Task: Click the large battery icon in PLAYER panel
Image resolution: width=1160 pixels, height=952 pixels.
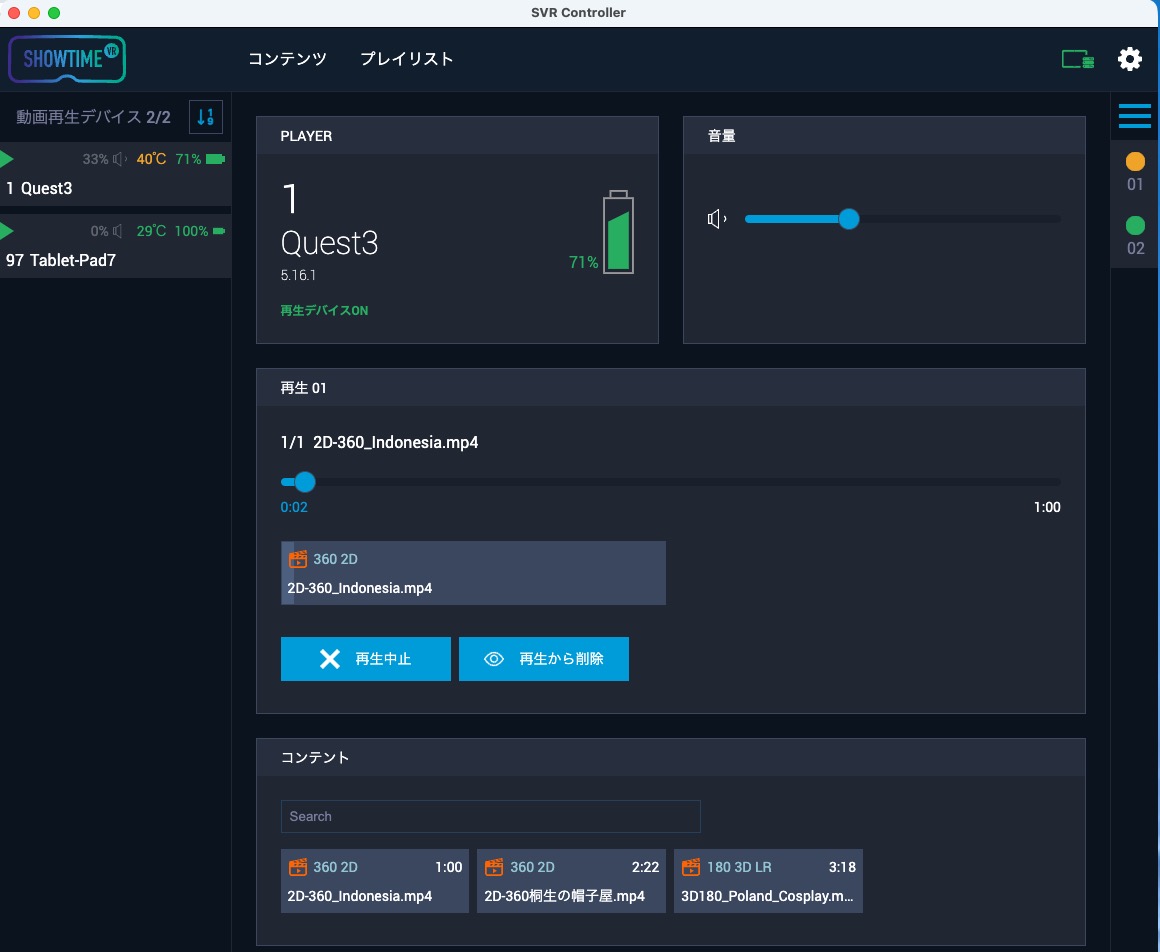Action: click(618, 232)
